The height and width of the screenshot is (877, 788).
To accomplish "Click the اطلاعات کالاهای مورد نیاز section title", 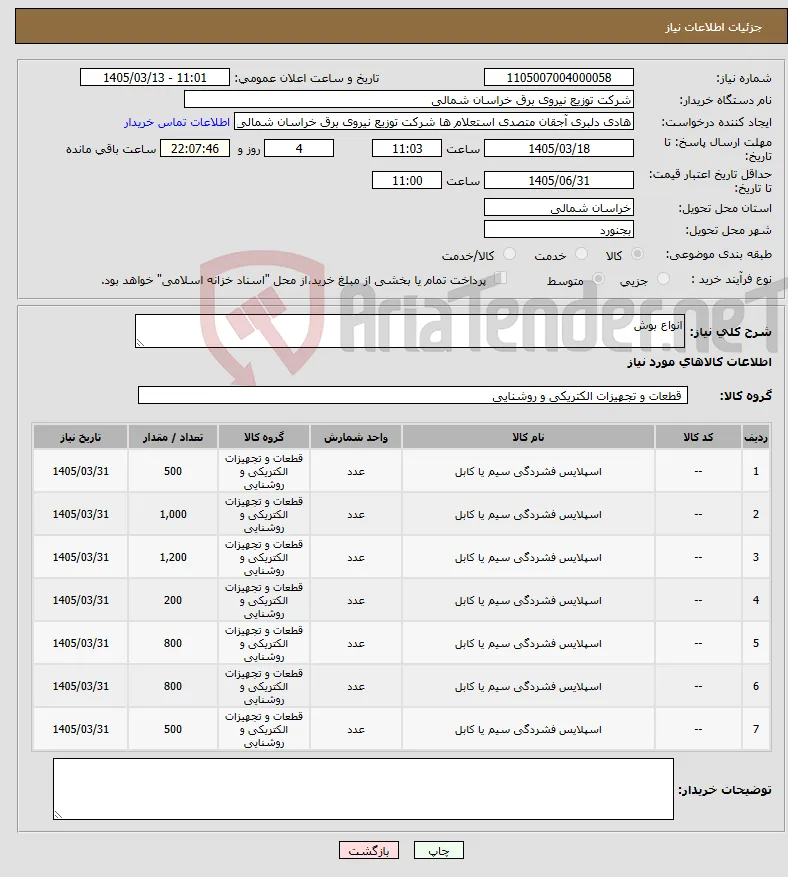I will coord(699,362).
